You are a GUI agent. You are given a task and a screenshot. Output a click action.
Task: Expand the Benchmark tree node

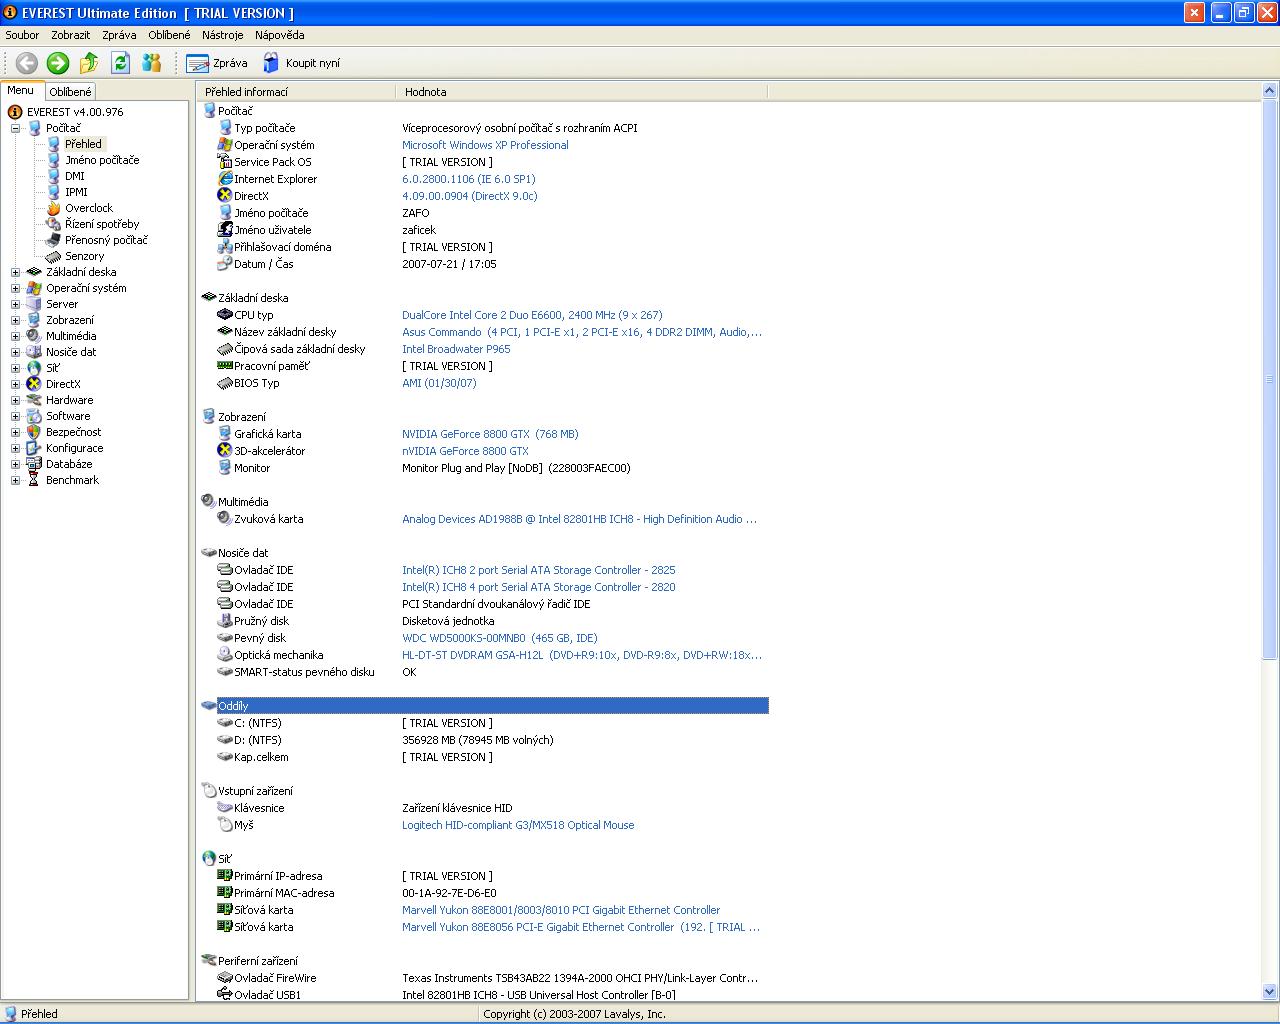15,480
